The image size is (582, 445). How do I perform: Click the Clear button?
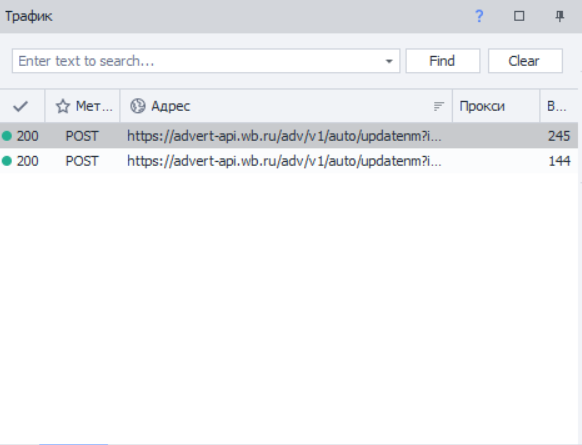pos(525,61)
